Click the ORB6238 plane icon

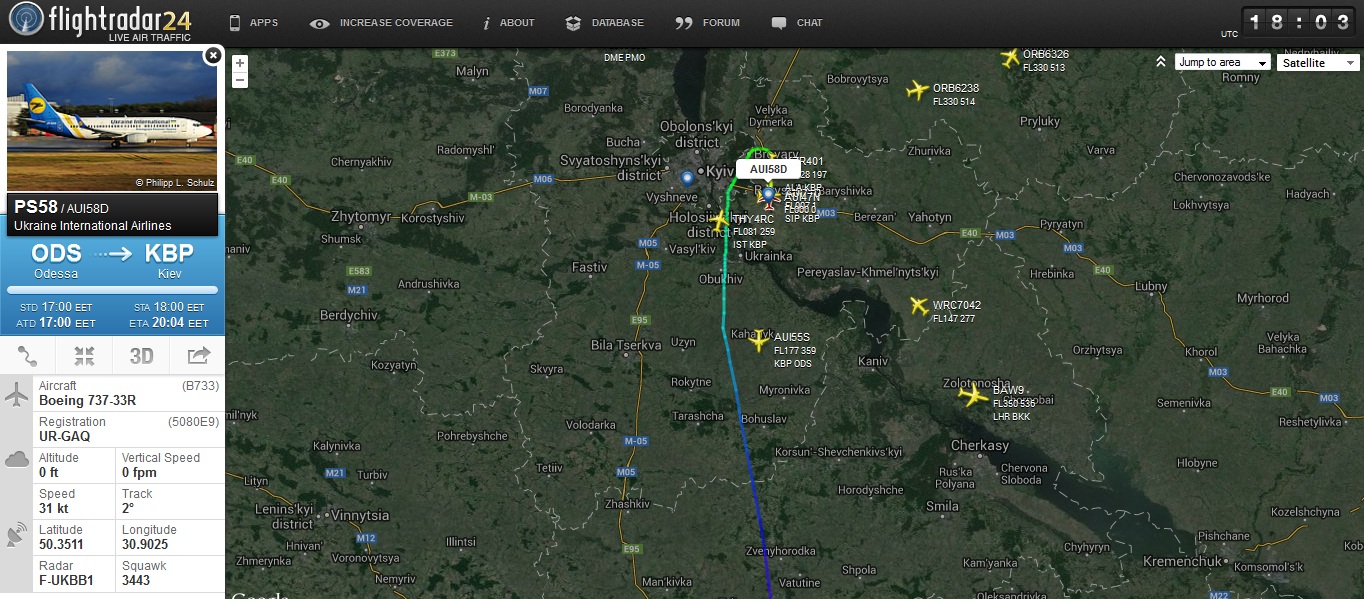(x=917, y=91)
